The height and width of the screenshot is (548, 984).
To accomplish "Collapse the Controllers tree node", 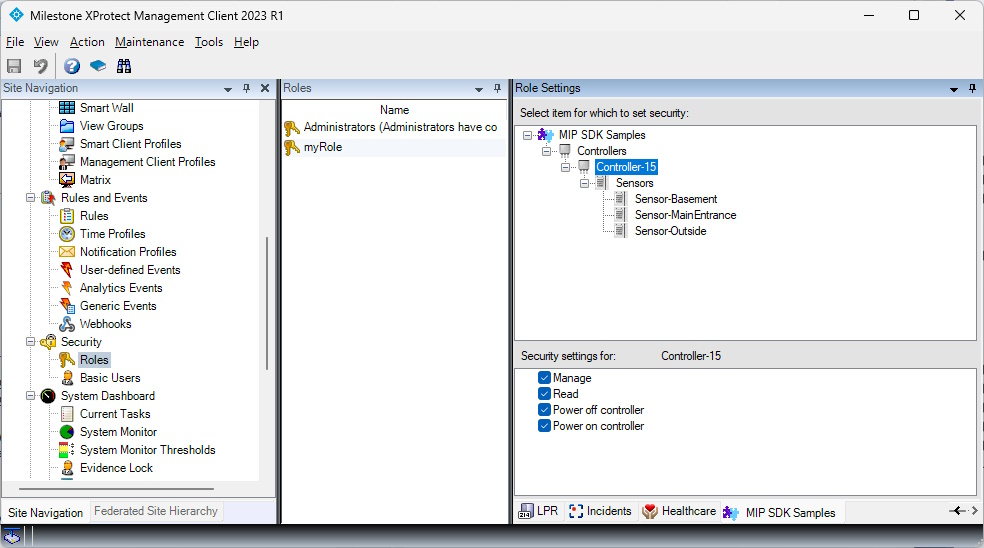I will tap(546, 151).
